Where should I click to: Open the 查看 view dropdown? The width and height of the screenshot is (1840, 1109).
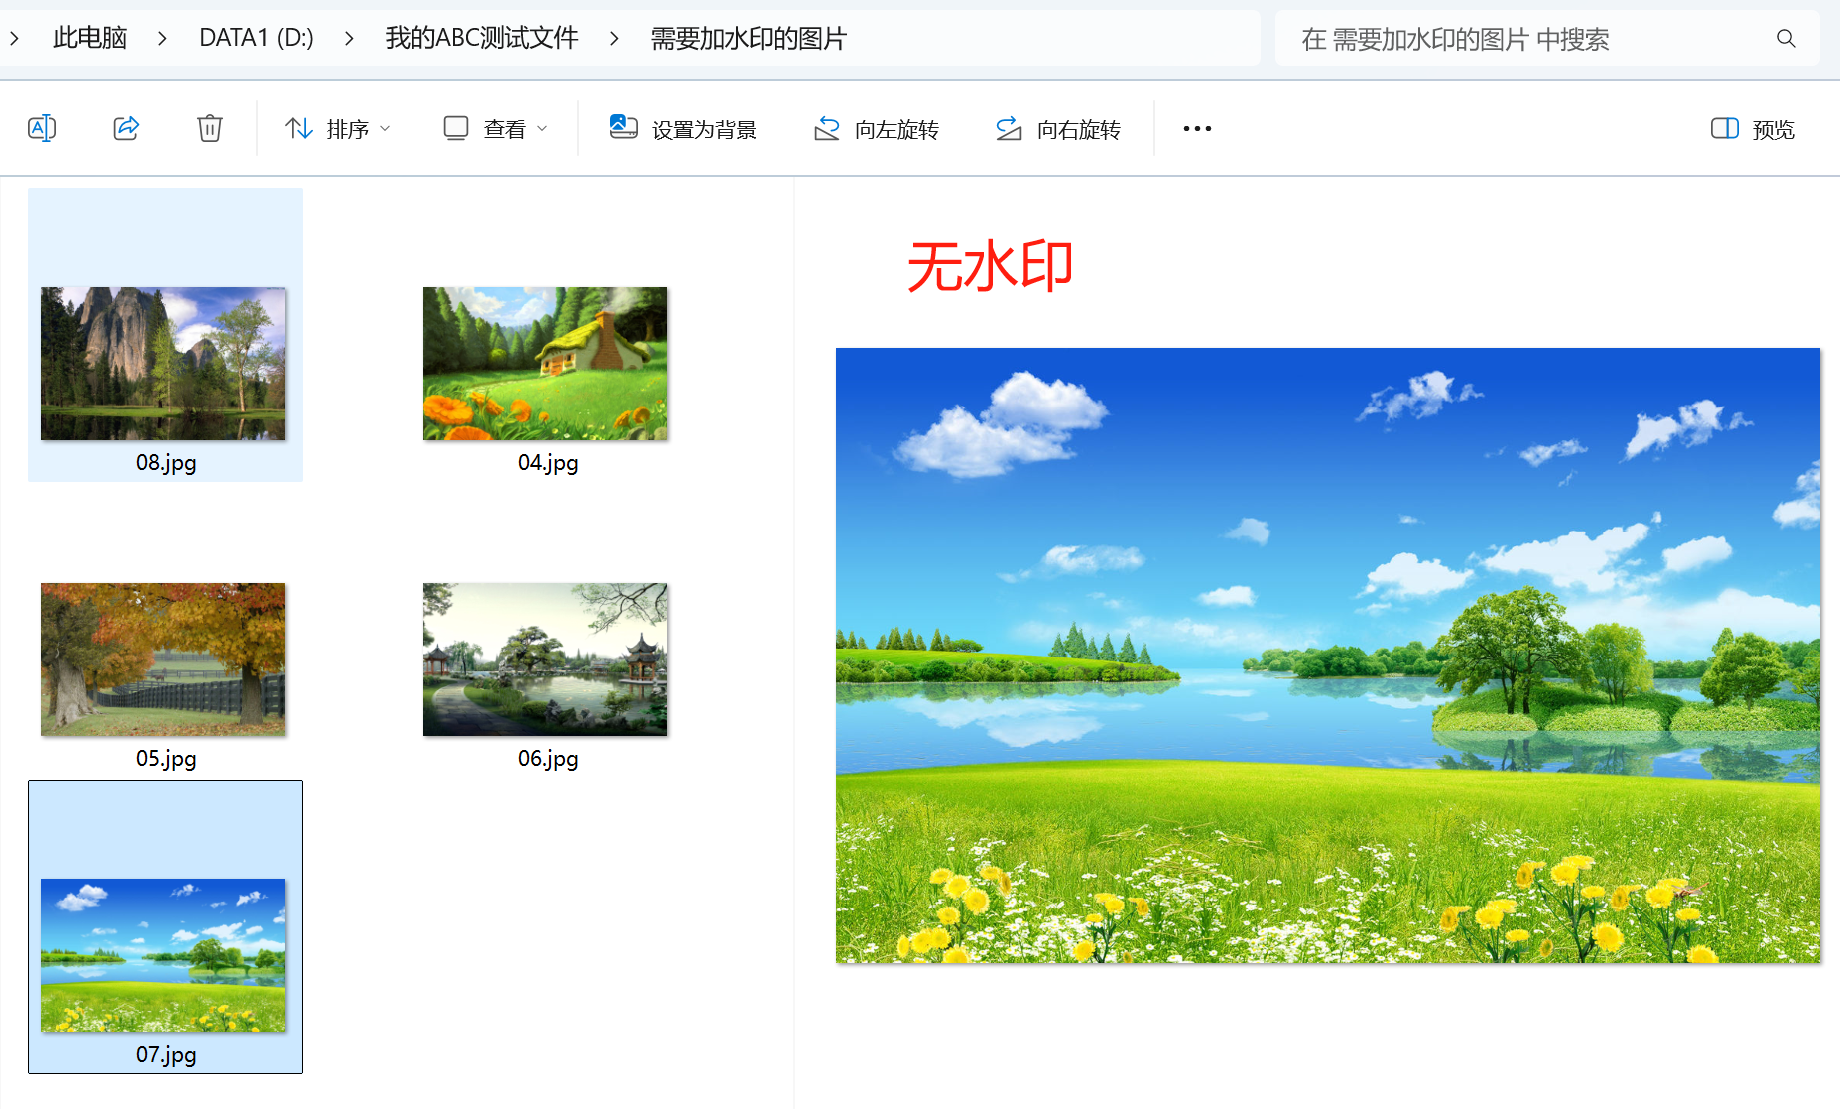(x=496, y=129)
